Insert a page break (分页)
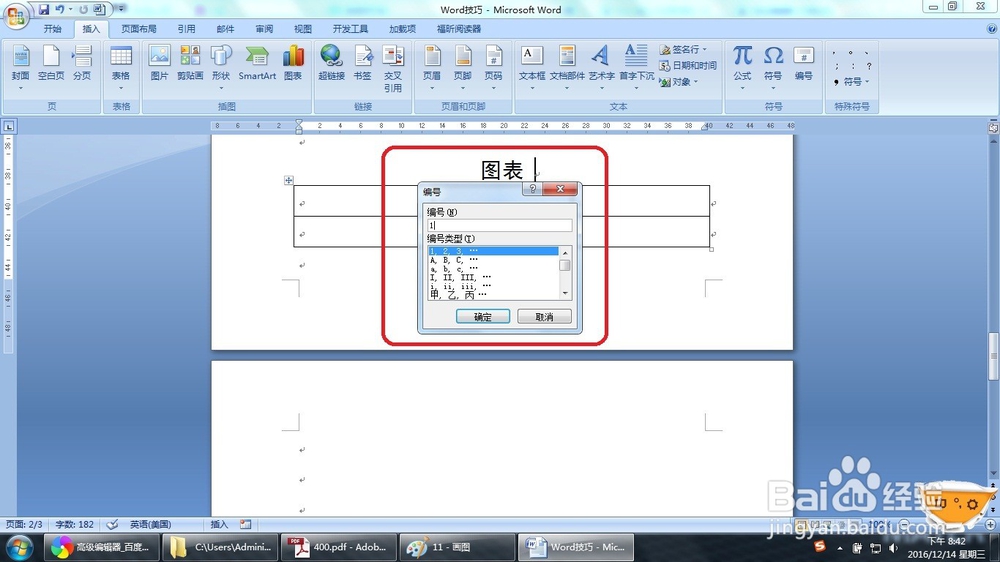Screen dimensions: 1000x562 (x=82, y=64)
